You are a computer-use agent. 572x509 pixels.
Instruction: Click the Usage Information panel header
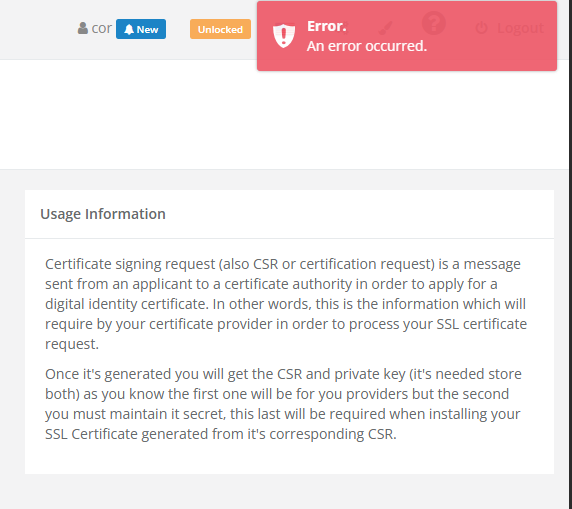(289, 214)
